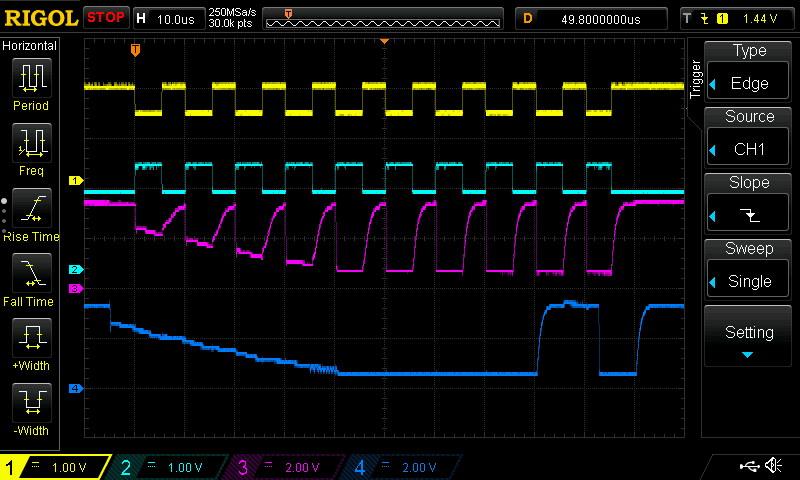
Task: Click the trigger level 1.44 V readout
Action: [760, 19]
